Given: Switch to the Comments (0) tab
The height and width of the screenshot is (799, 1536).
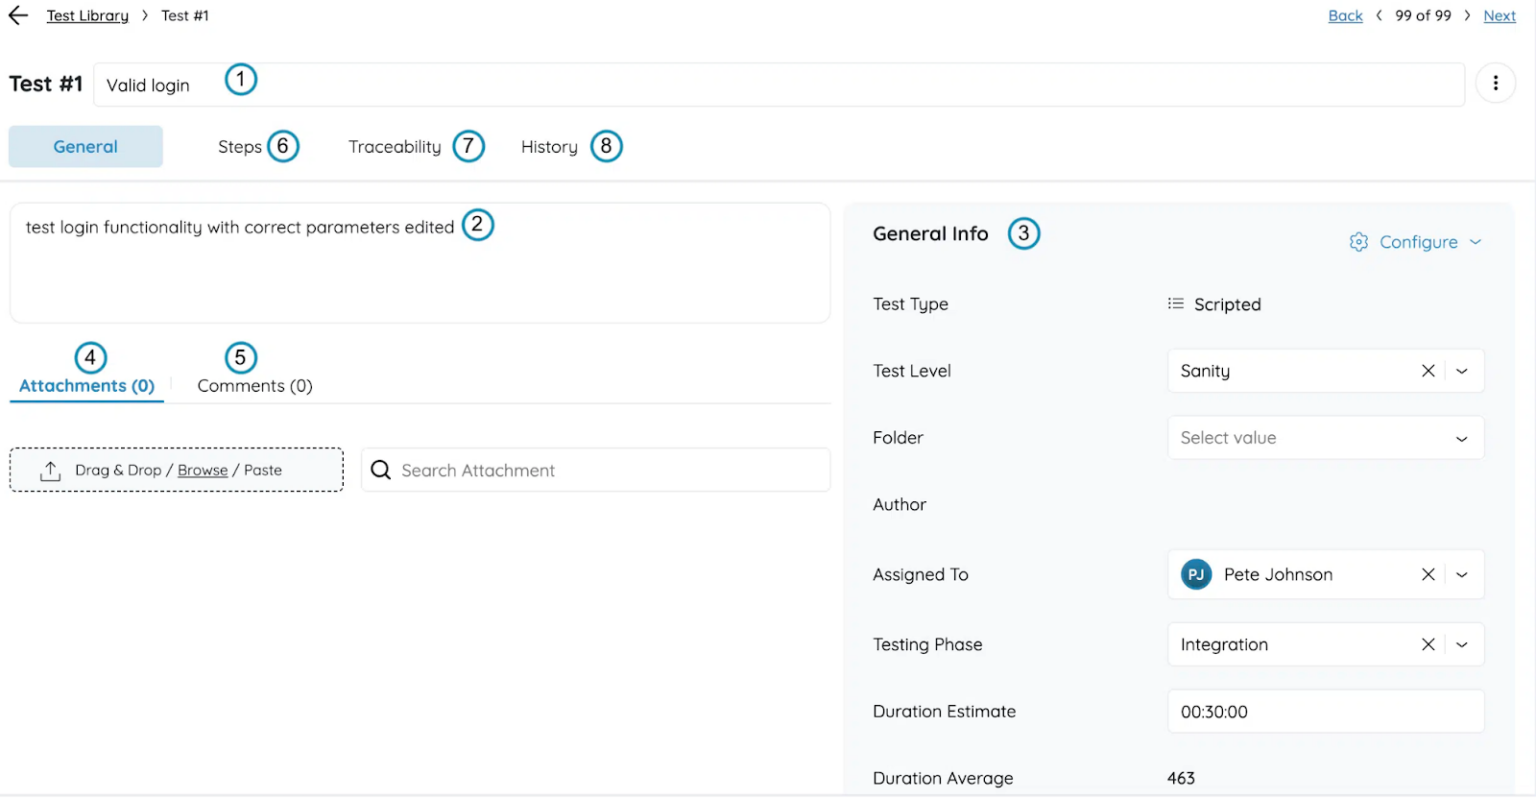Looking at the screenshot, I should coord(255,386).
